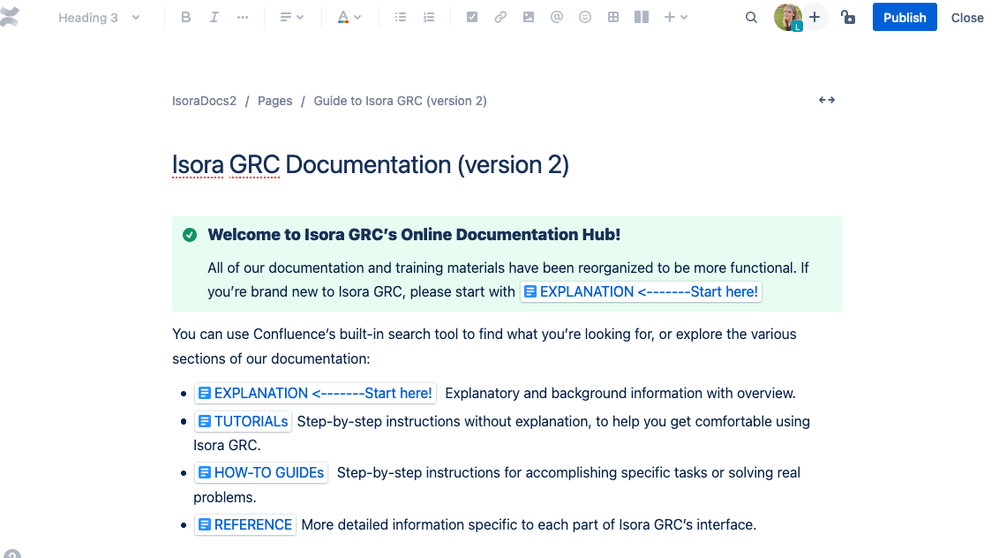
Task: Publish the page
Action: 904,17
